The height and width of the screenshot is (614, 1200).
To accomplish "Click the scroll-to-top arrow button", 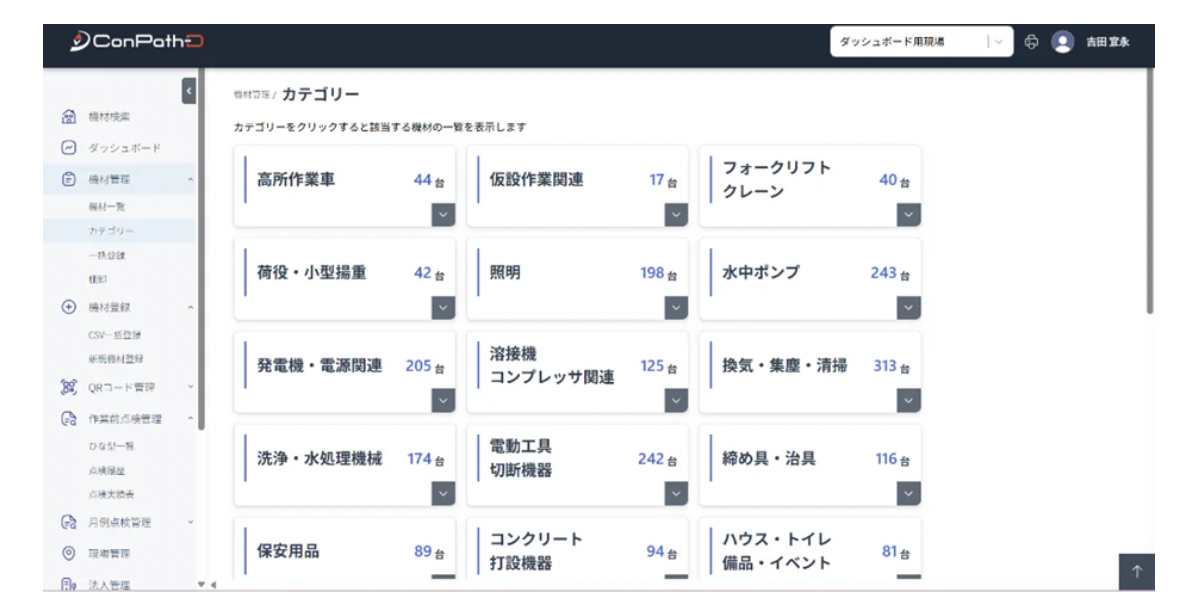I will pos(1136,571).
